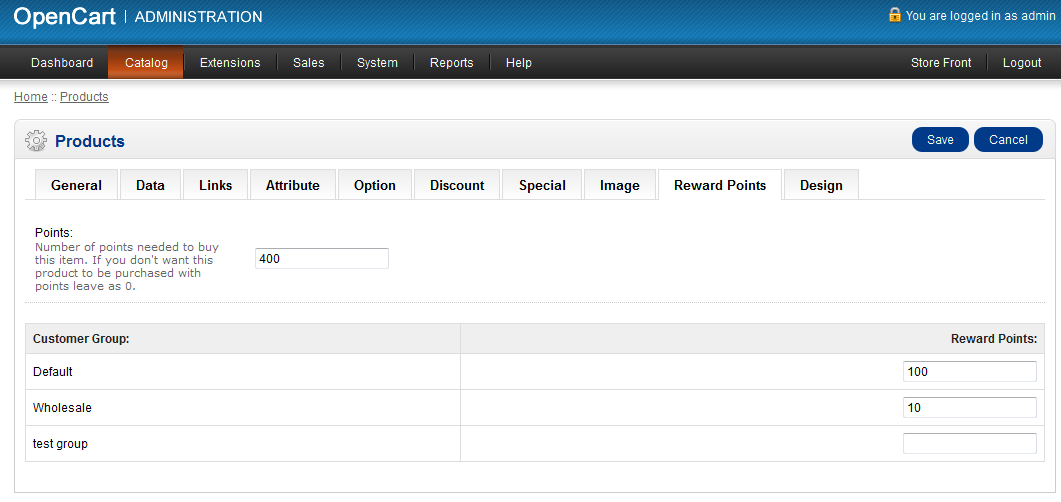The image size is (1061, 502).
Task: Open the Sales menu
Action: coord(308,63)
